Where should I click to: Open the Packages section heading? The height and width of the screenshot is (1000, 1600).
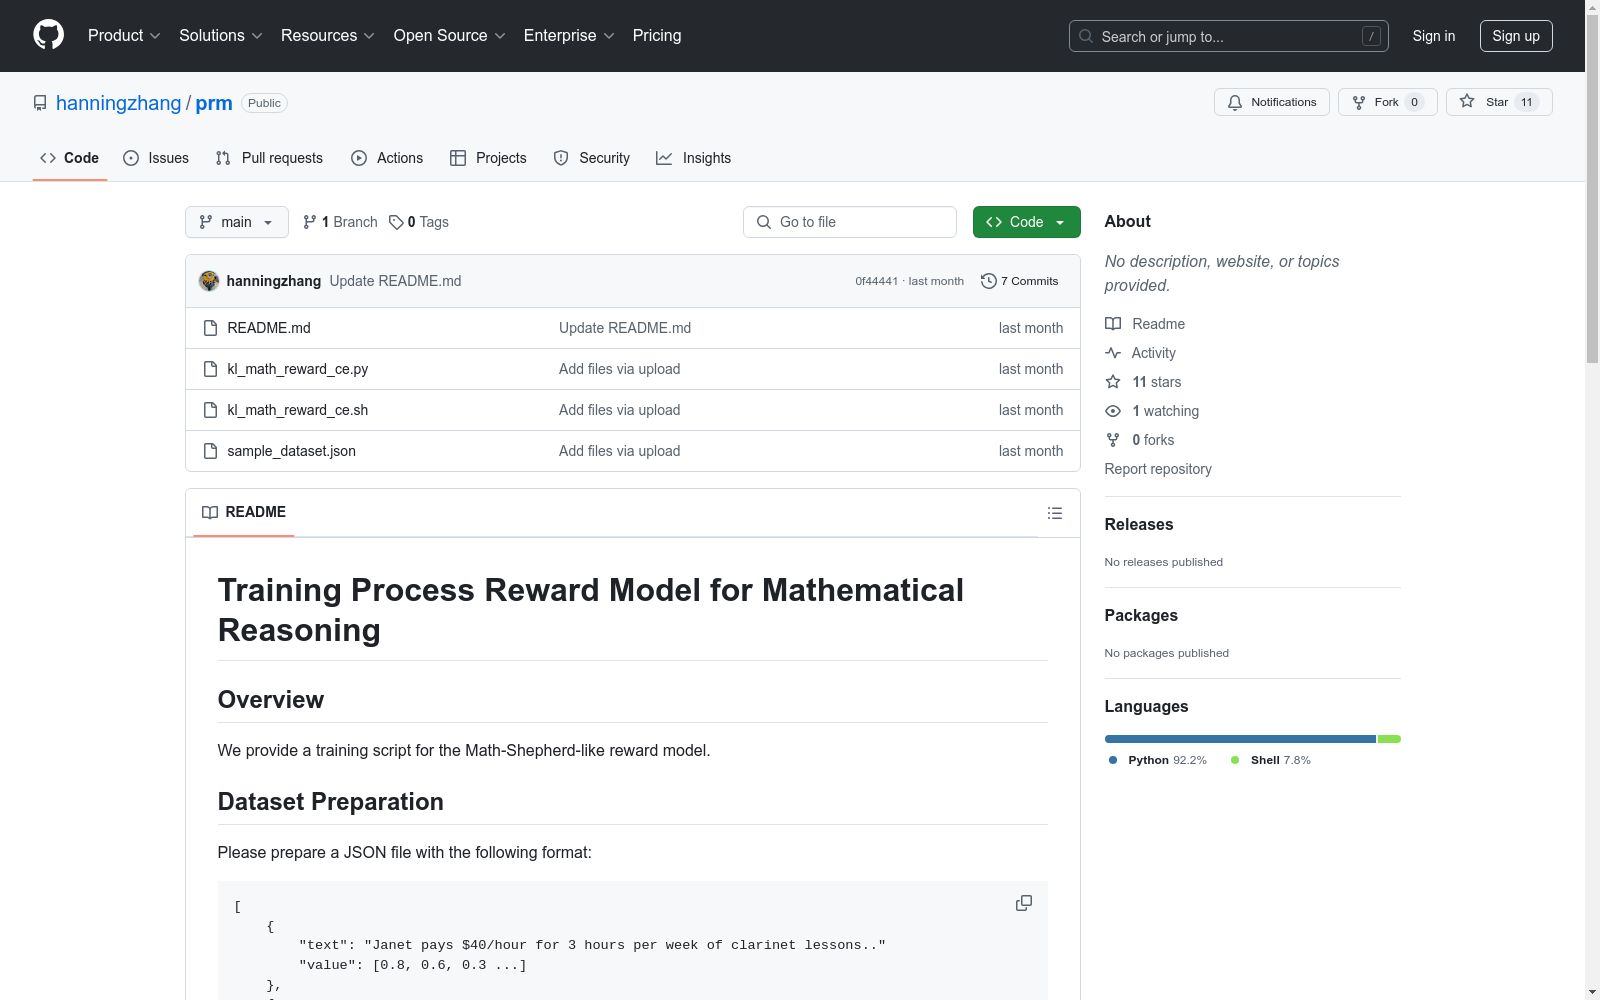tap(1141, 615)
